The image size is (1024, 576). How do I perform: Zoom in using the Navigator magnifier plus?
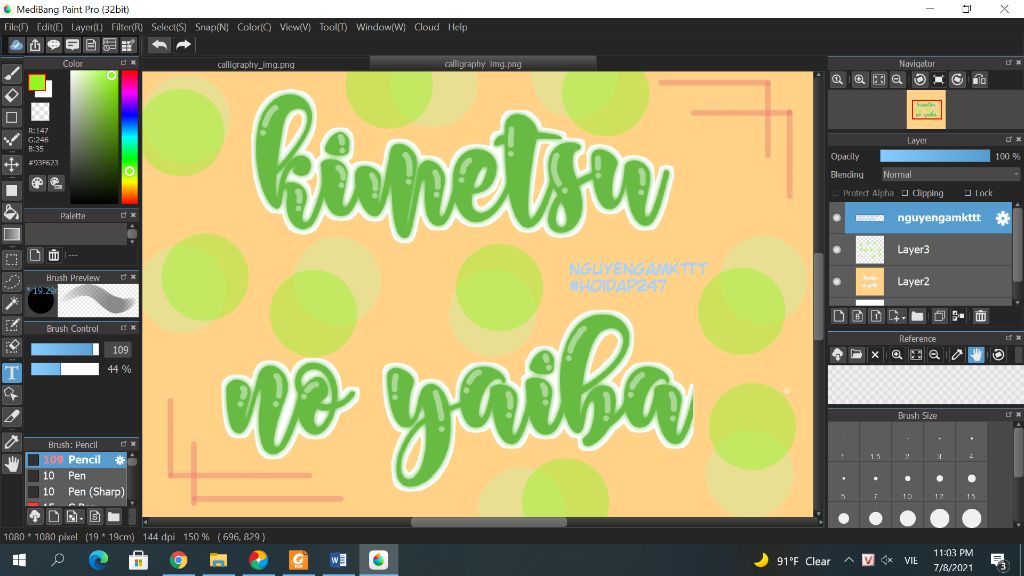pos(859,80)
